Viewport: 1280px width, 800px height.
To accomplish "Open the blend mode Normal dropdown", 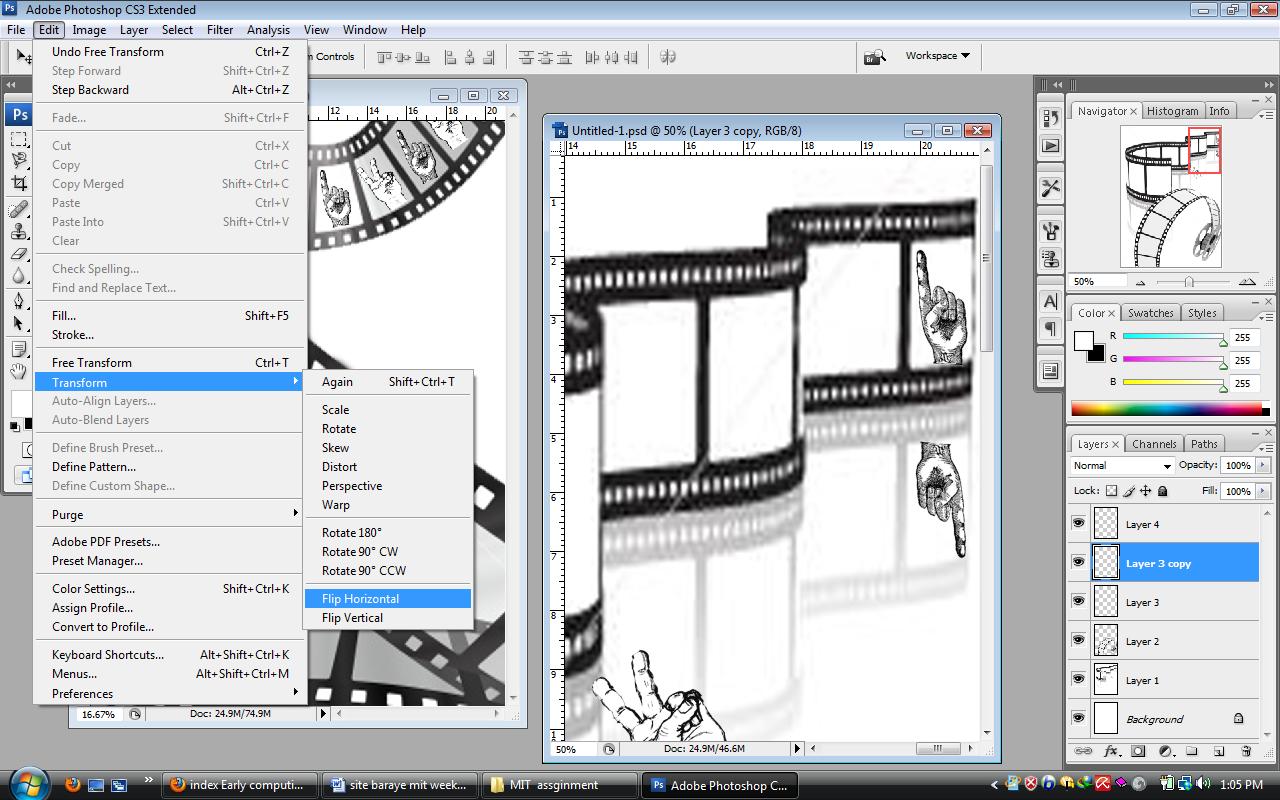I will tap(1122, 466).
